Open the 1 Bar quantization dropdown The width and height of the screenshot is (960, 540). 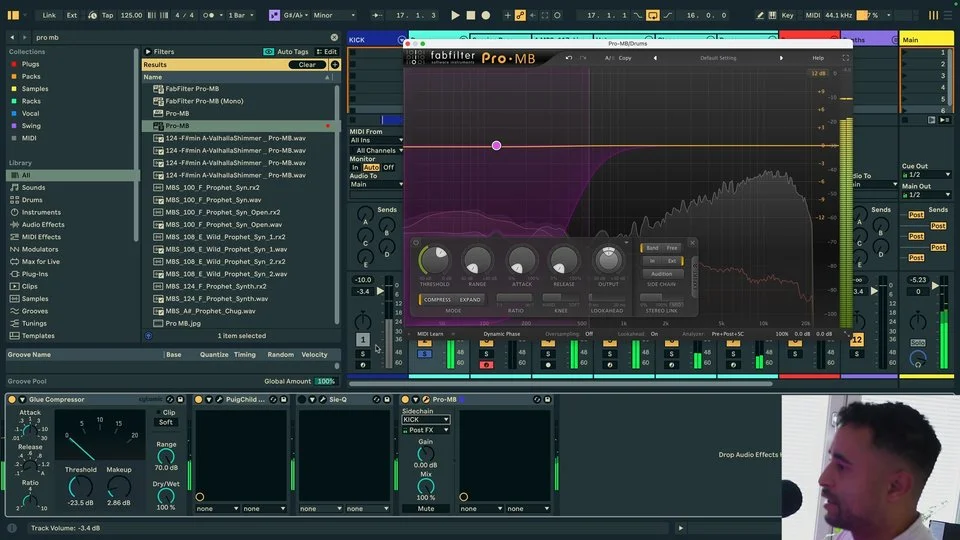(x=240, y=15)
